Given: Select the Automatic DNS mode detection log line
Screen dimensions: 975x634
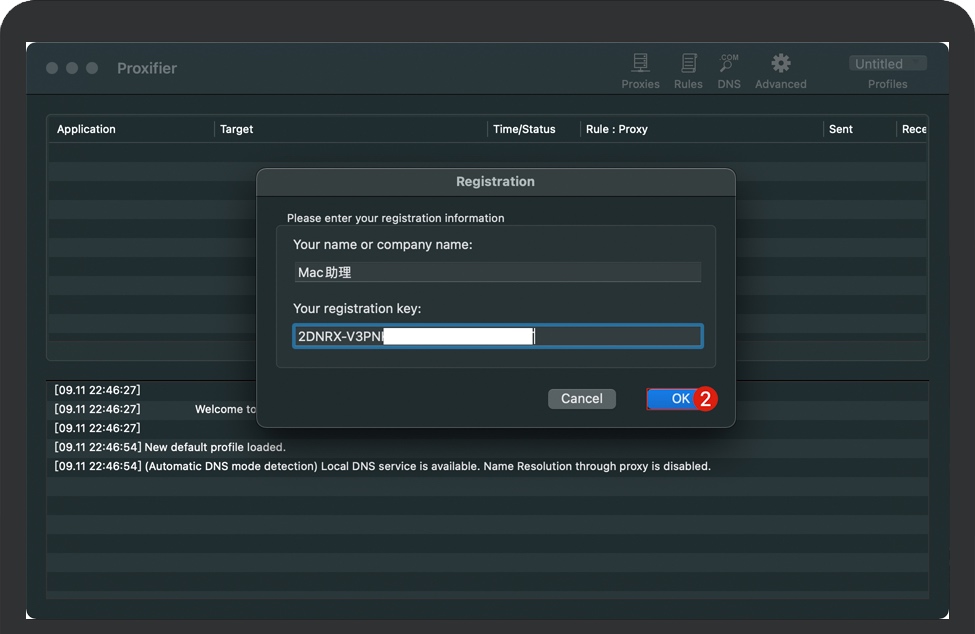Looking at the screenshot, I should click(488, 466).
